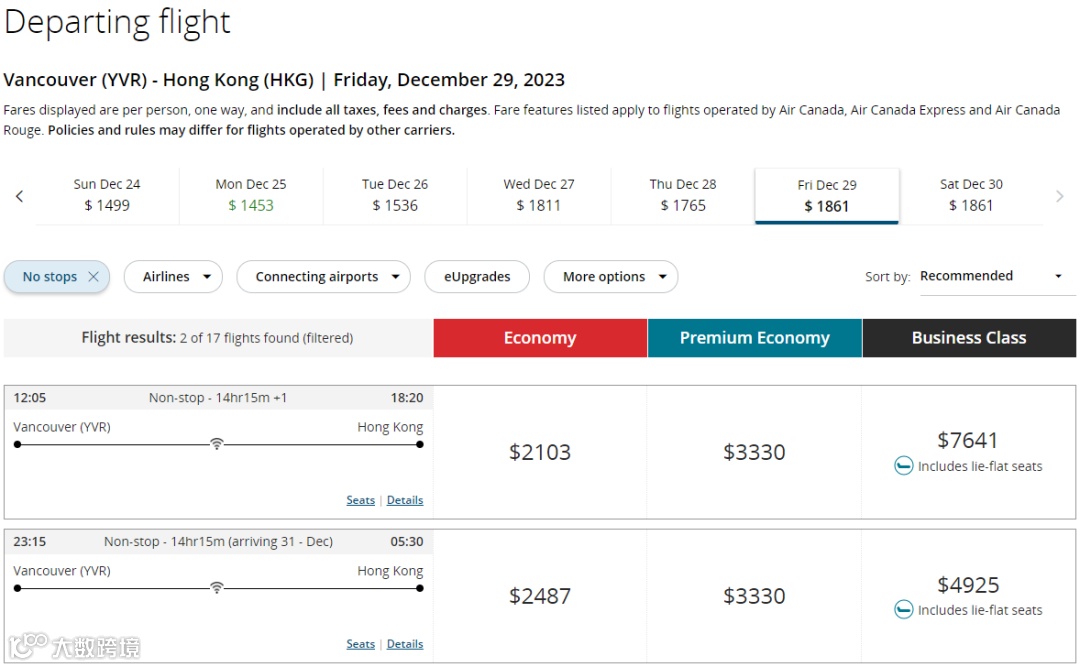Switch to Sun Dec 24 fares

click(x=107, y=195)
